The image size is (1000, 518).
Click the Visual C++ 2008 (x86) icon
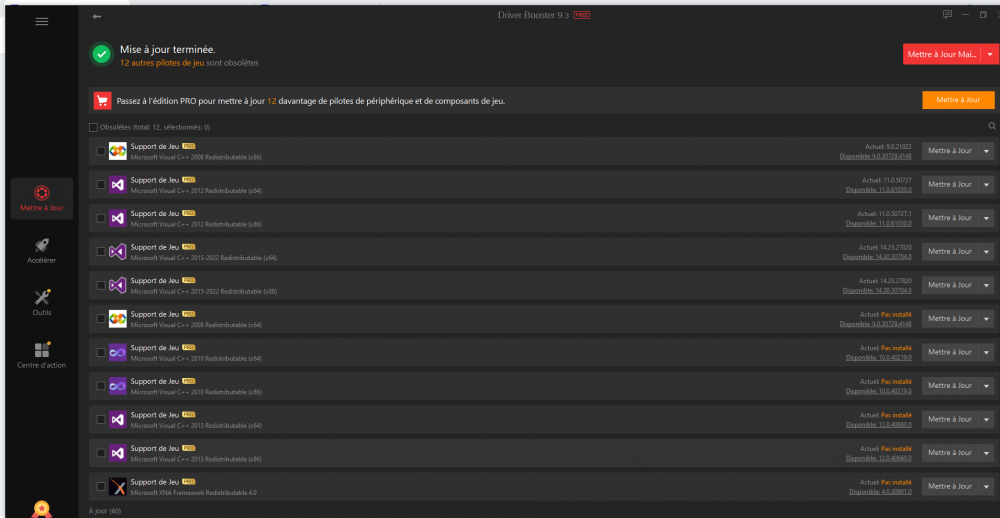click(118, 151)
